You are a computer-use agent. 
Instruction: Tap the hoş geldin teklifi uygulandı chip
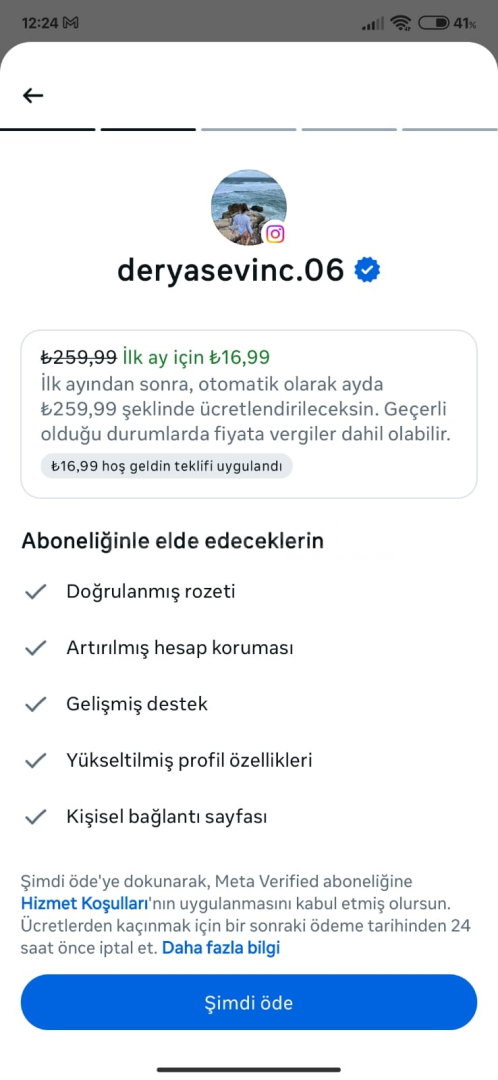click(167, 466)
